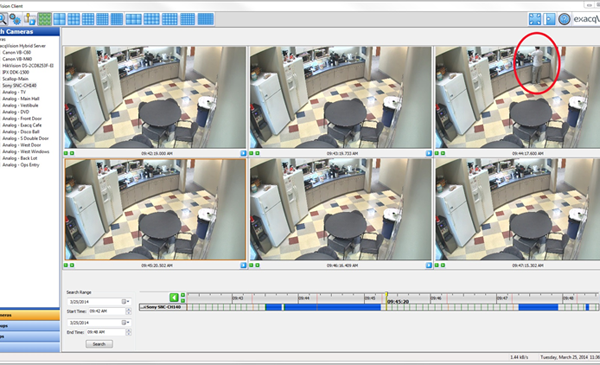
Task: Switch to the 2x2 square grid layout
Action: 59,19
